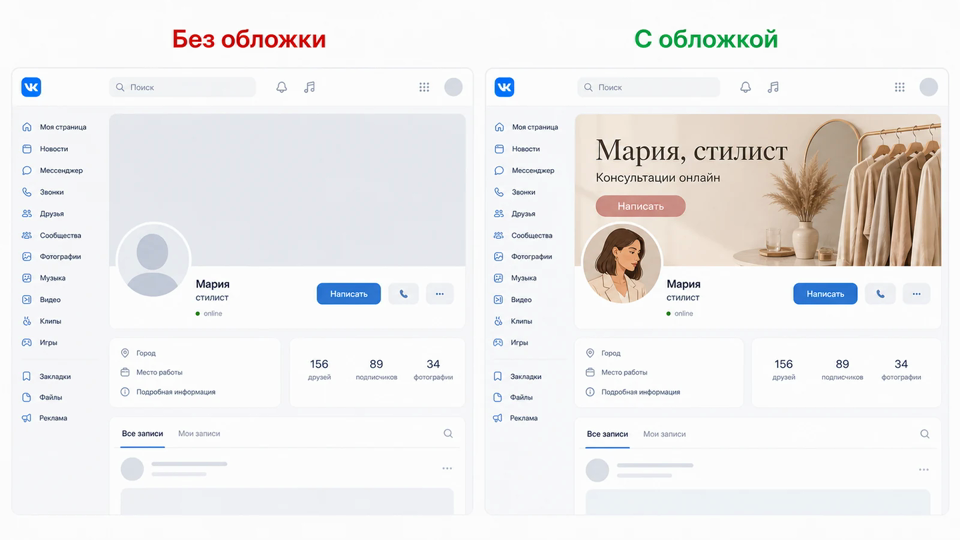The width and height of the screenshot is (960, 540).
Task: Click blue Написать button in right mockup
Action: 825,294
